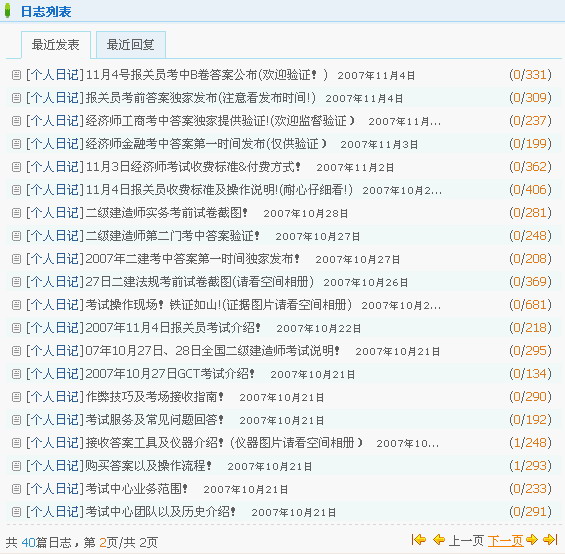
Task: Click the (0/681) count for 考试操作现场 post
Action: (x=530, y=305)
